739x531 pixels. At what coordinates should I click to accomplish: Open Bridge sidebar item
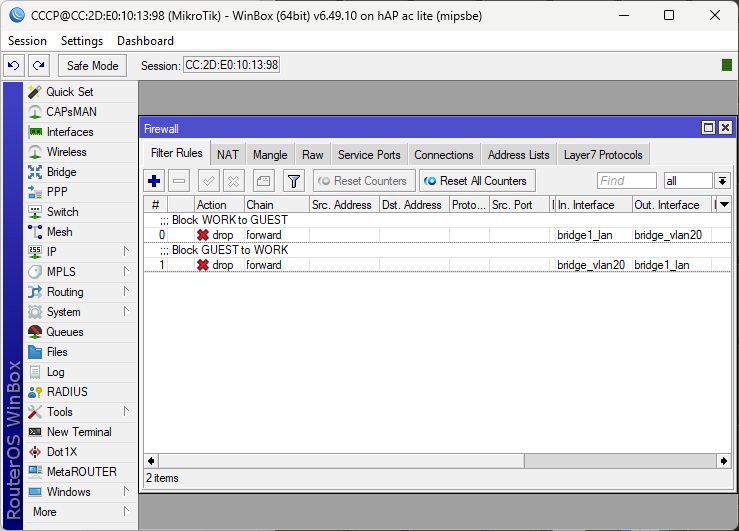coord(81,172)
